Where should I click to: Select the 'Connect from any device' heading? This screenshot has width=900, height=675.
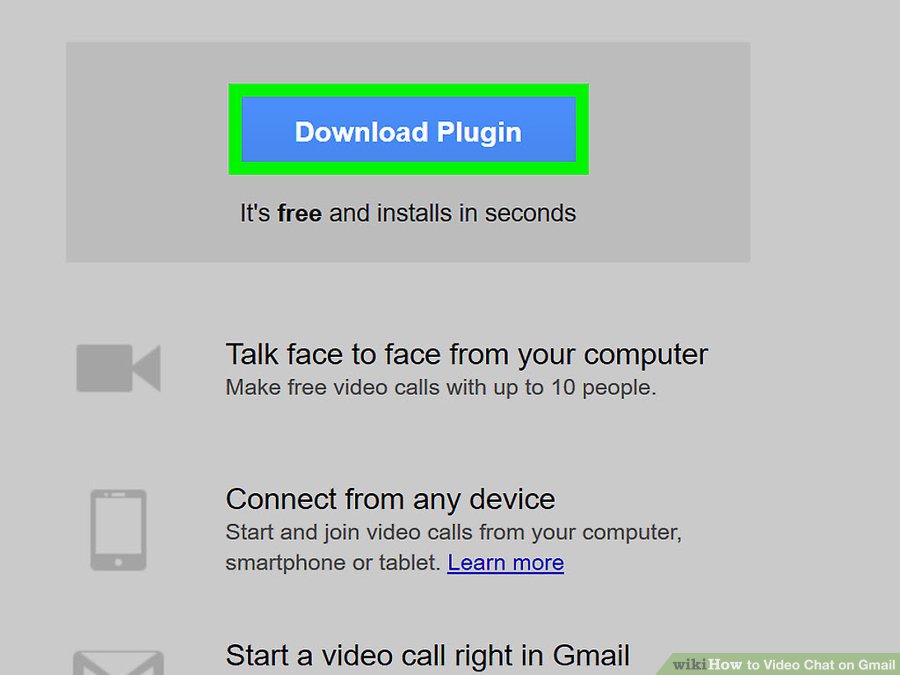(390, 499)
